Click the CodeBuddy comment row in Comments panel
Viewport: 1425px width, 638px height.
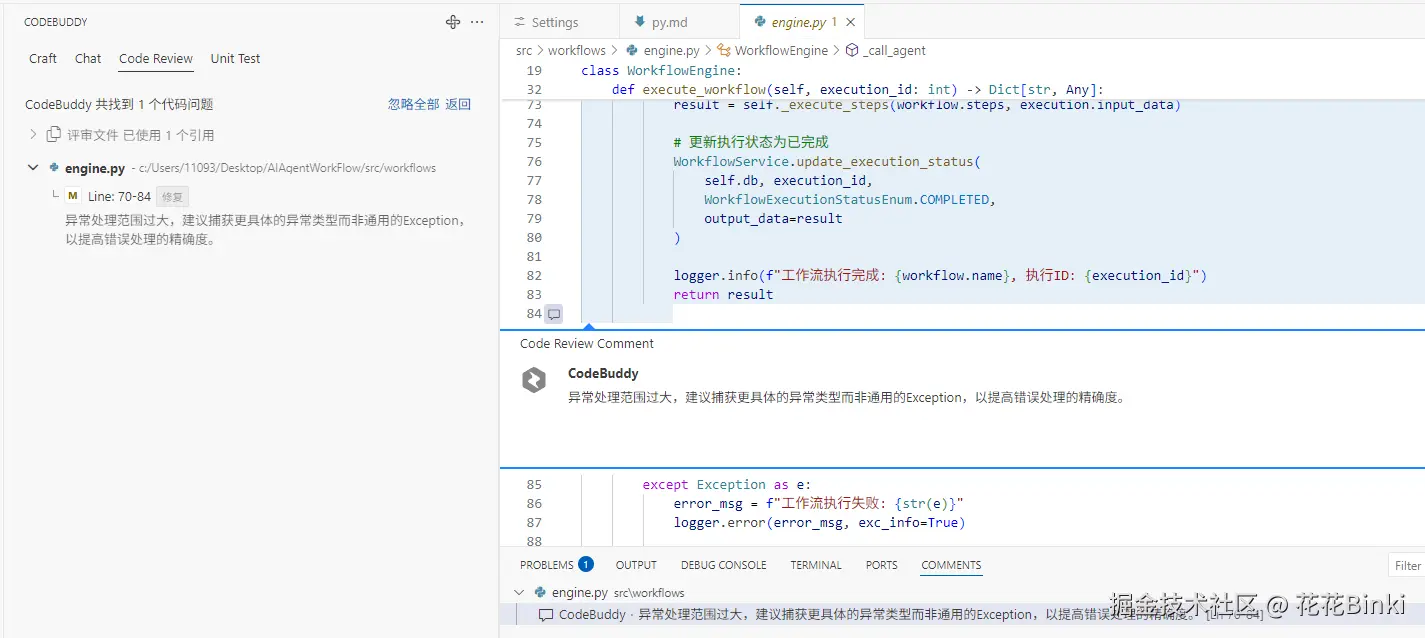[962, 615]
